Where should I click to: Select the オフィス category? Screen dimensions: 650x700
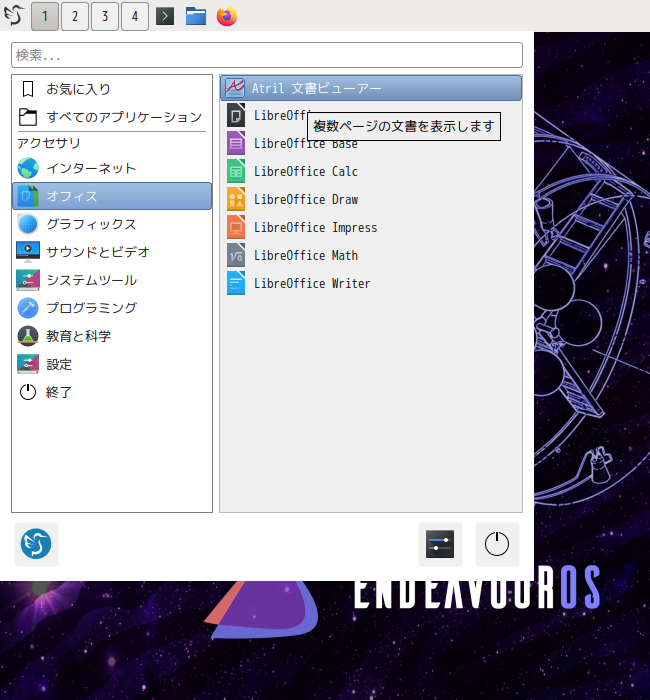(x=112, y=196)
